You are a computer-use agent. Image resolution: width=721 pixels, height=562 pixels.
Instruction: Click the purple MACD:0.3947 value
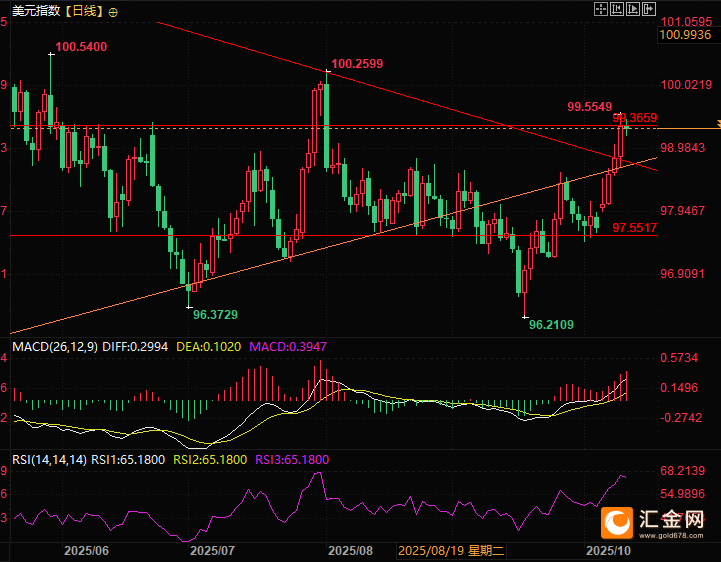(288, 346)
